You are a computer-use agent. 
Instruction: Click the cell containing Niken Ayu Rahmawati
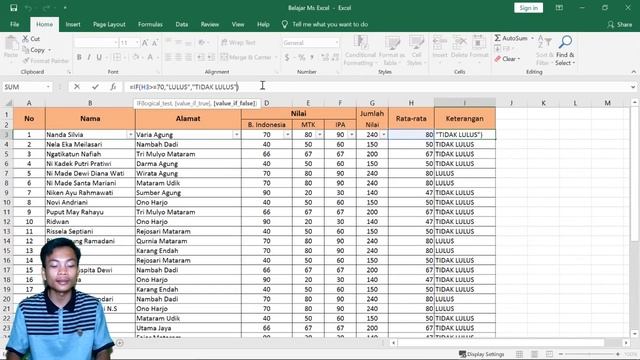(x=90, y=193)
